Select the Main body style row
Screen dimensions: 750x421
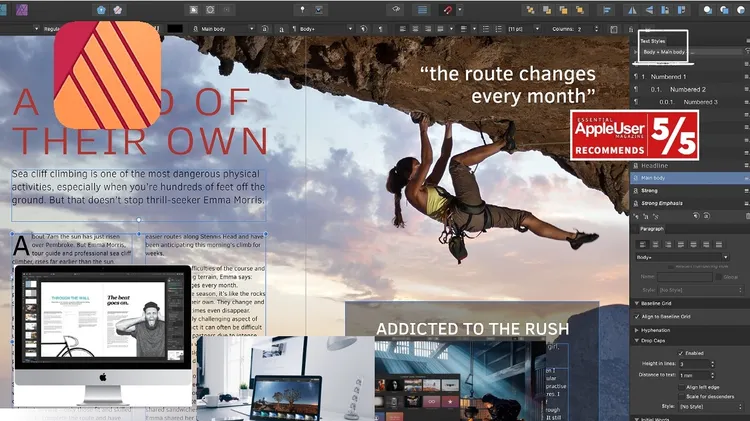[x=689, y=178]
